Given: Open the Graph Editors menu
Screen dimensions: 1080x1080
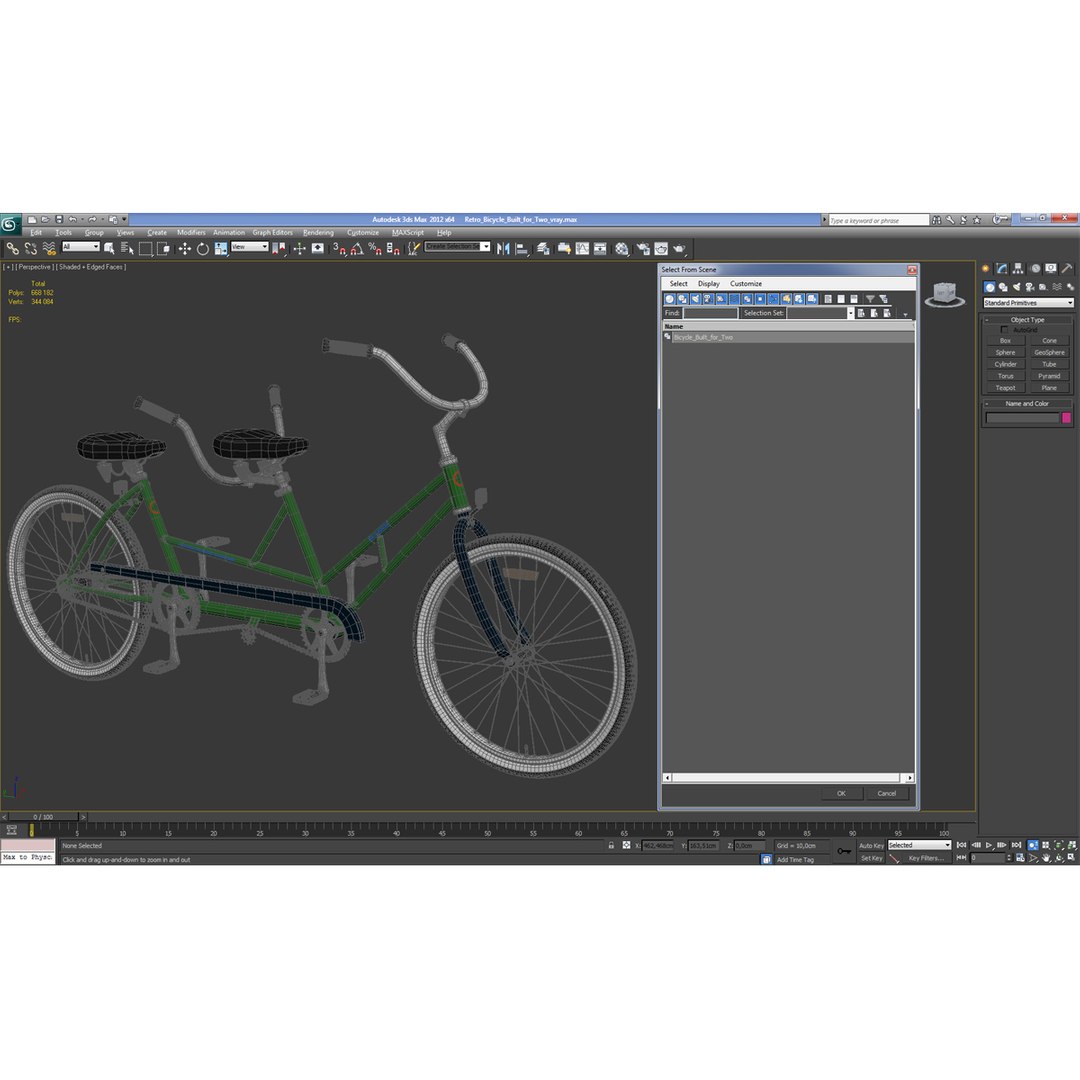Looking at the screenshot, I should coord(272,233).
